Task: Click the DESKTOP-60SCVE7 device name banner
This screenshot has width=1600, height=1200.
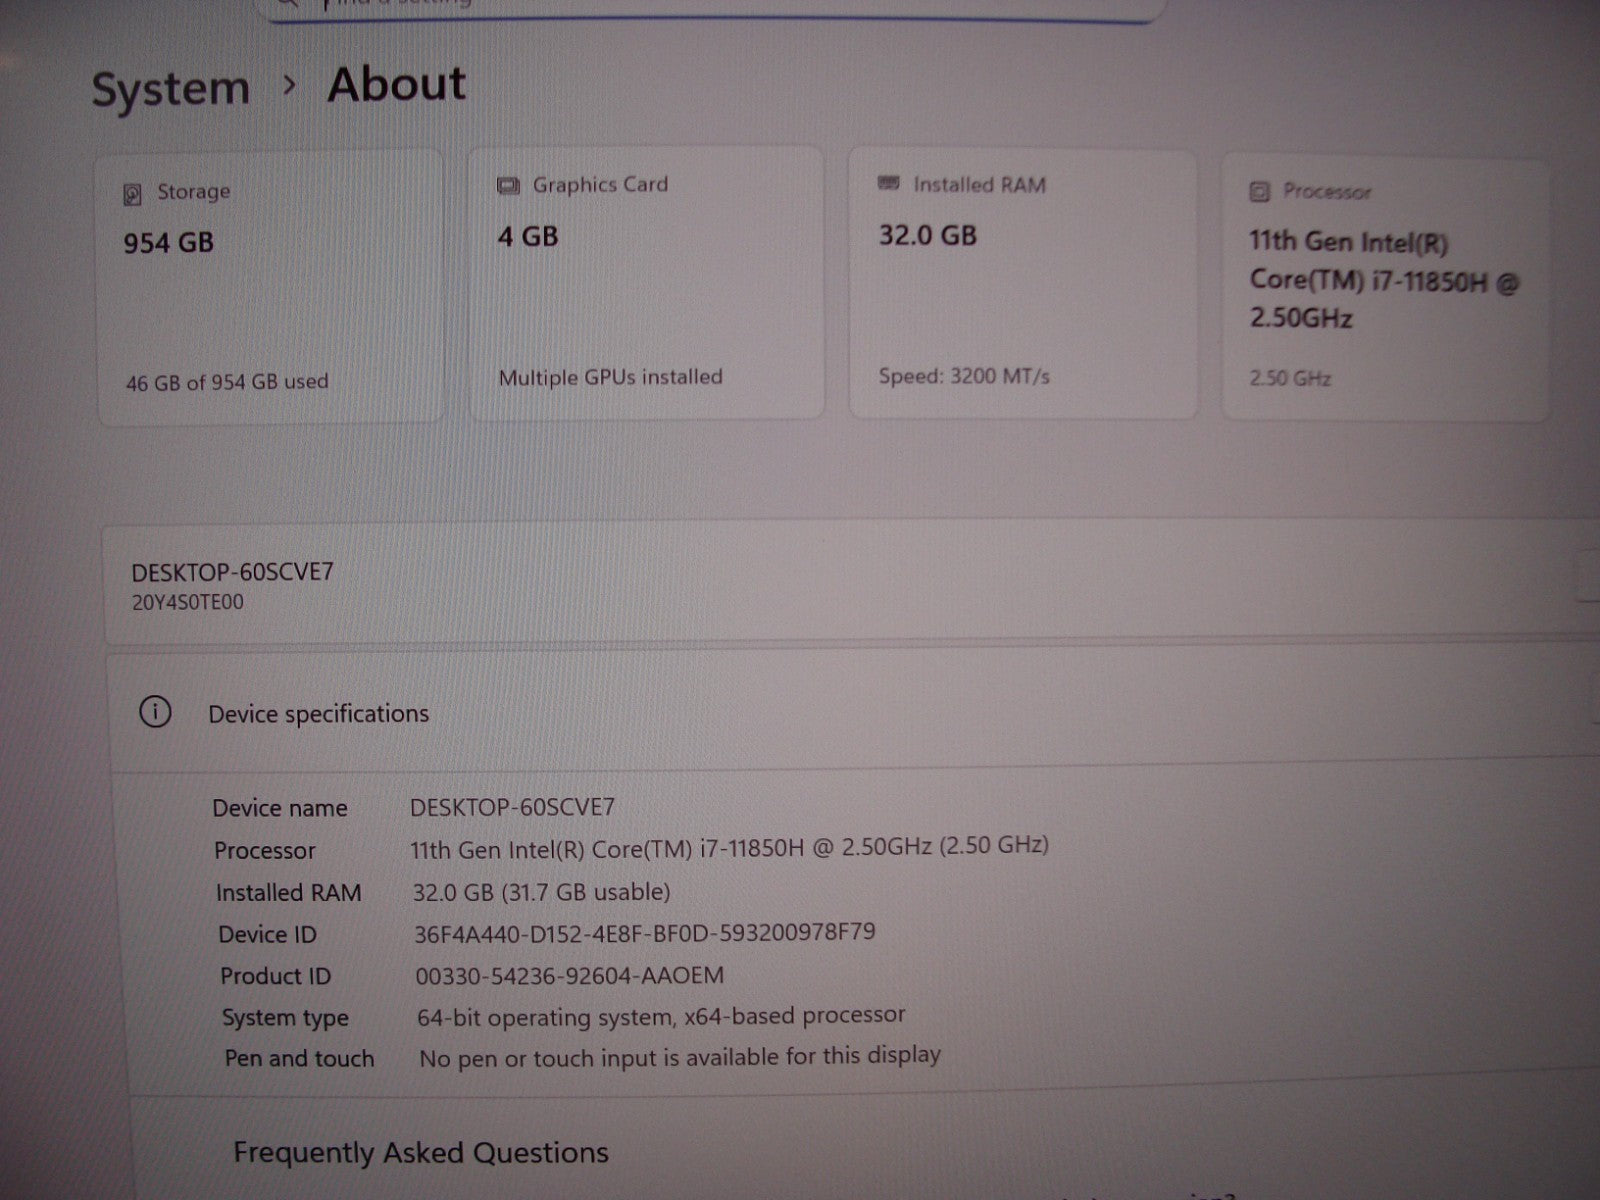Action: [x=232, y=572]
